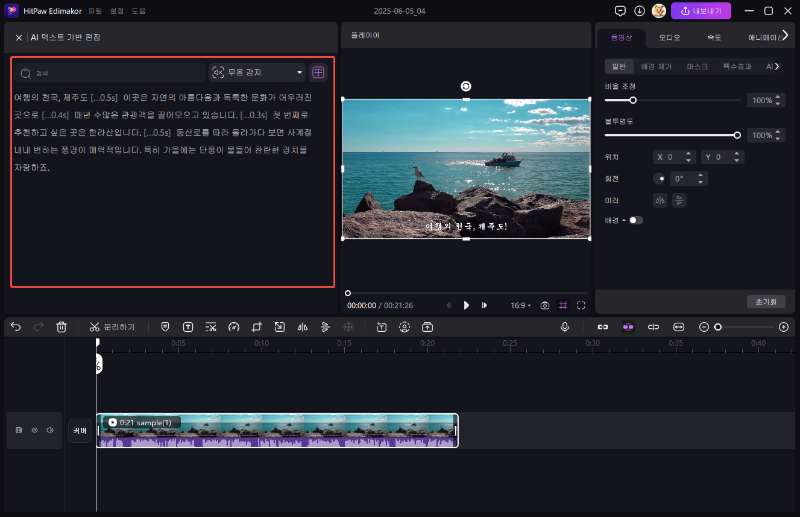Click the AI portrait circle icon
Image resolution: width=800 pixels, height=517 pixels.
pyautogui.click(x=405, y=327)
